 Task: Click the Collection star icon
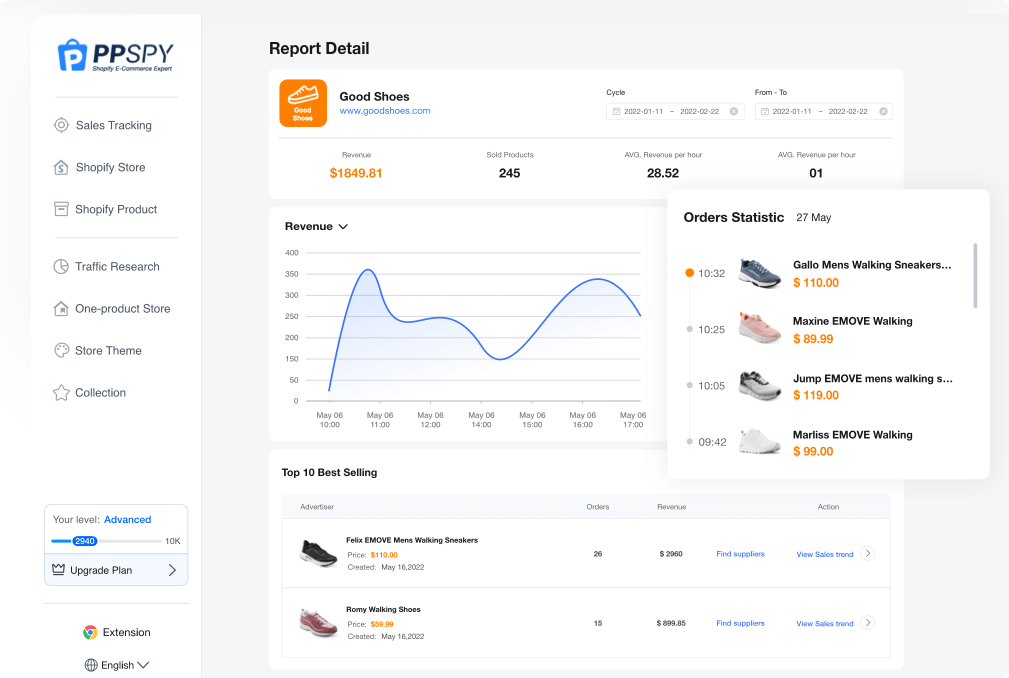click(61, 393)
